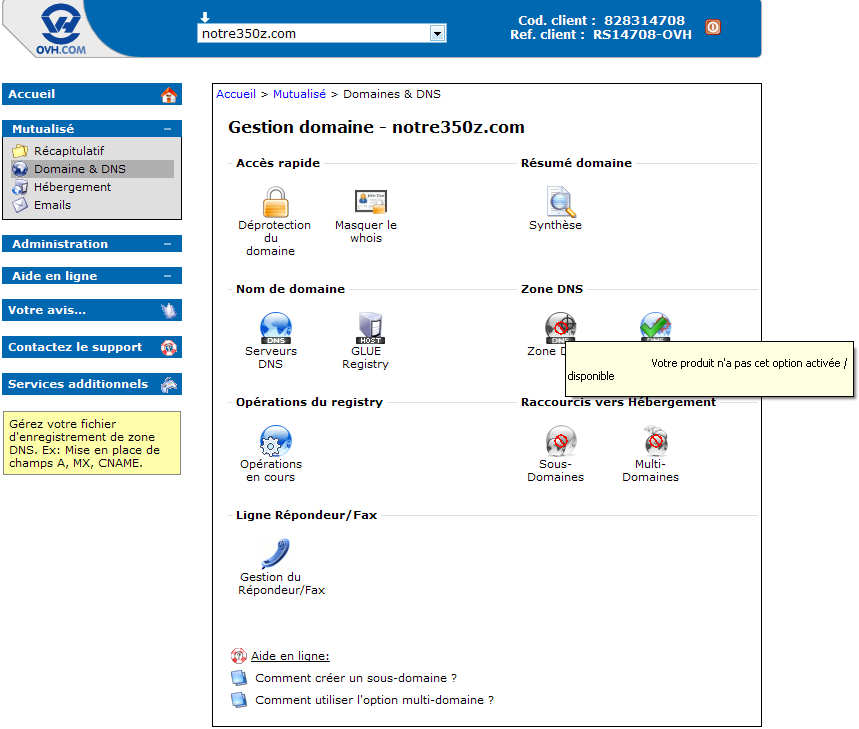Click the OVH.COM logo
This screenshot has height=729, width=859.
click(61, 29)
